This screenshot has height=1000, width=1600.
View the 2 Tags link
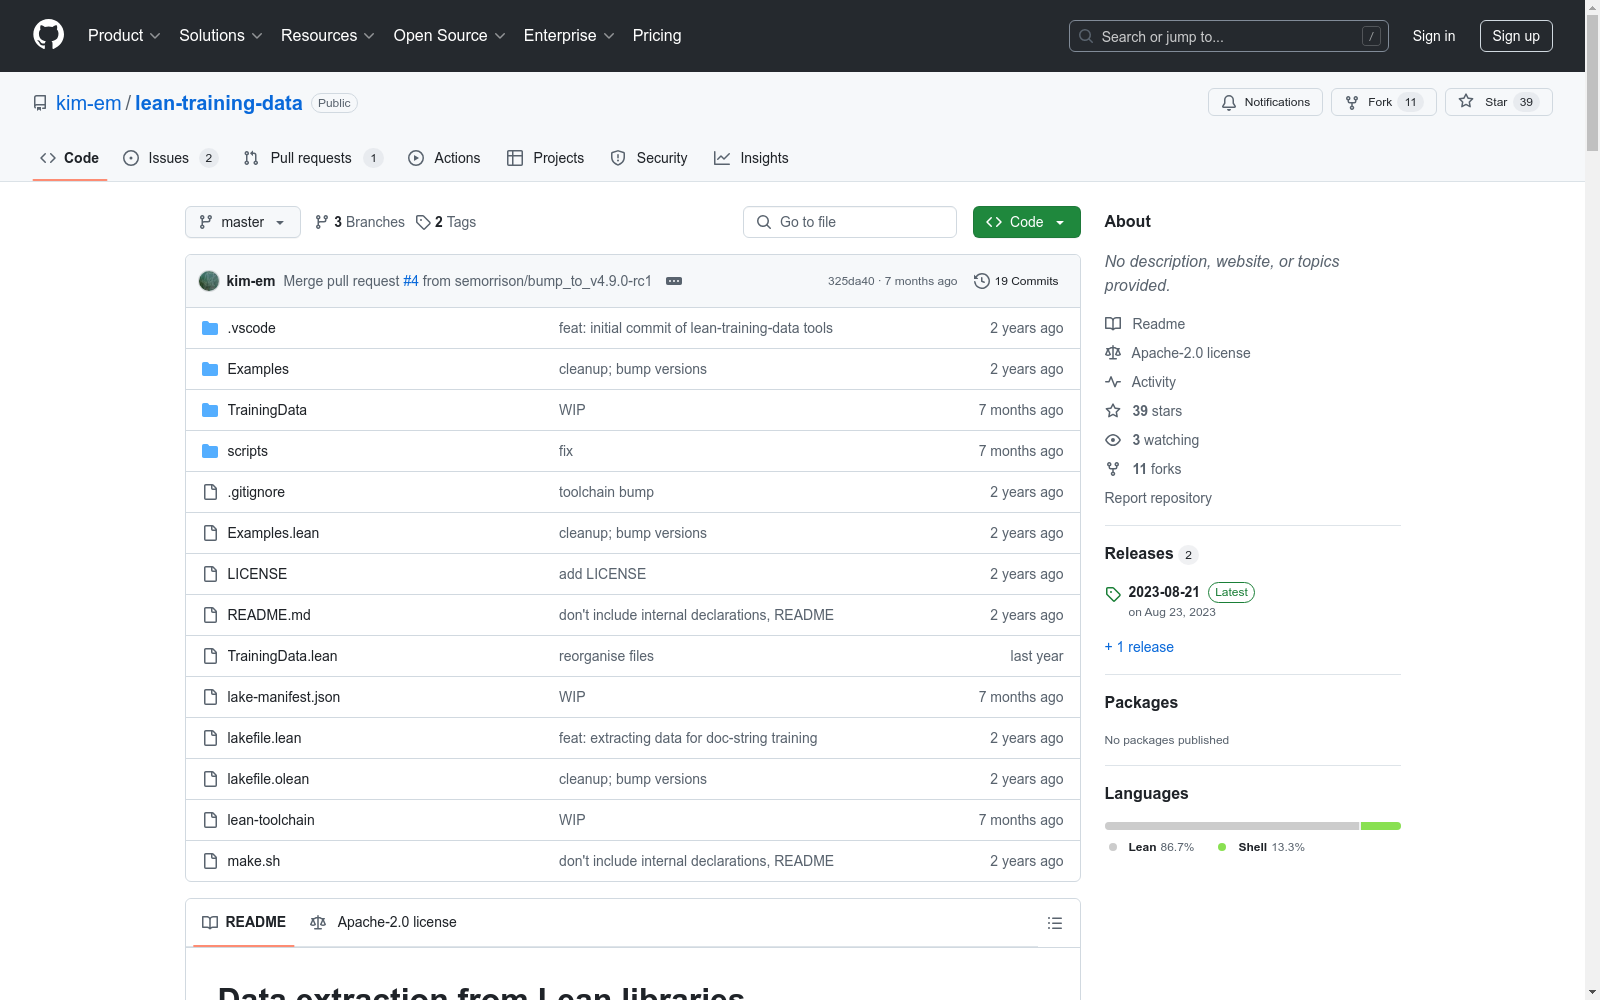pos(446,222)
